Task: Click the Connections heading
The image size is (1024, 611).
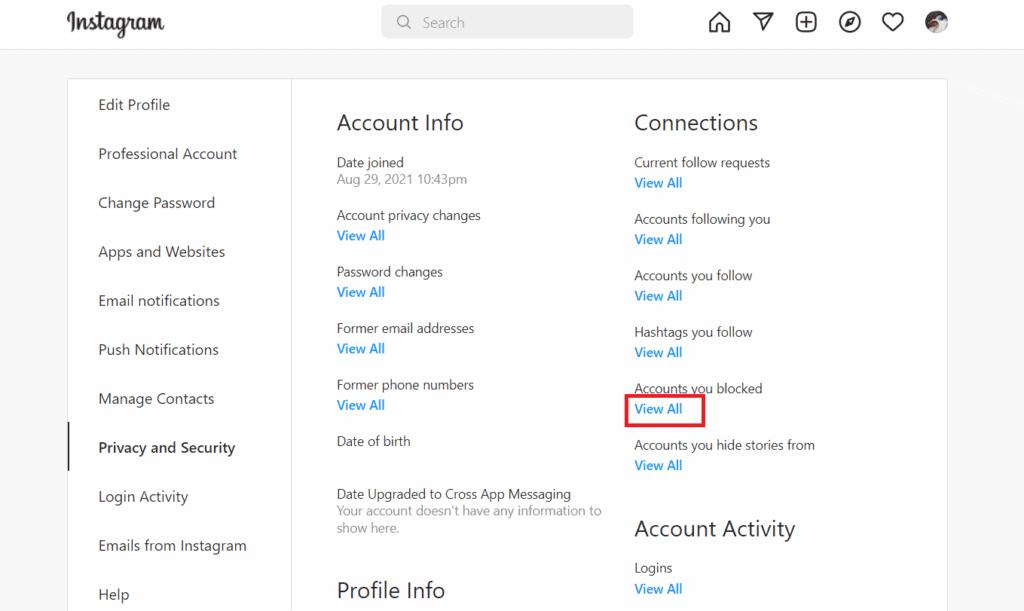Action: pos(696,123)
